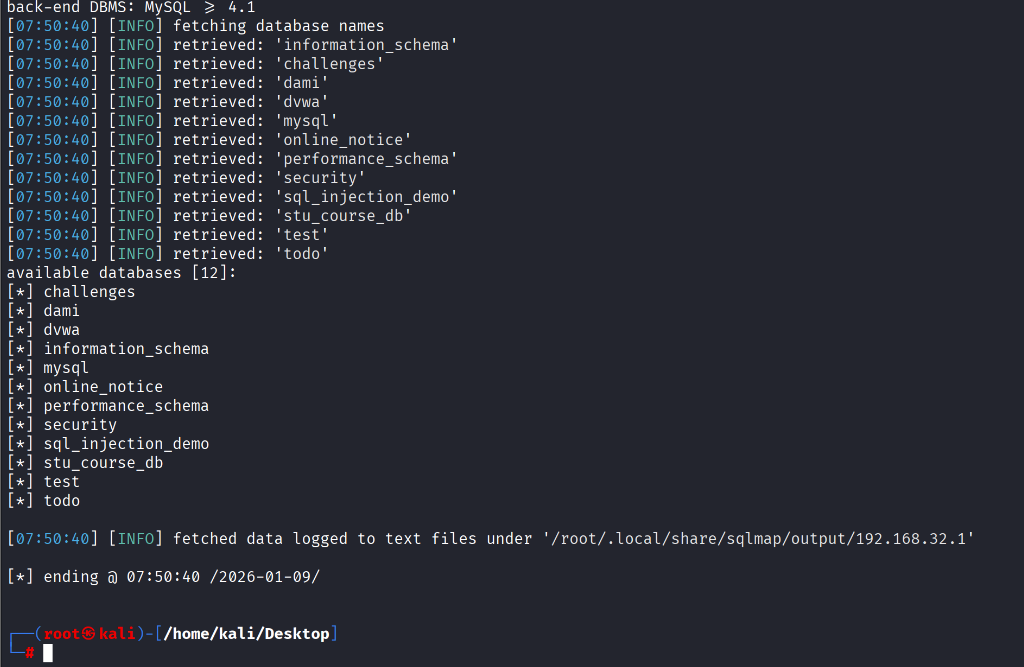Click 'dvwa' in the available databases list
Screen dimensions: 1024x667
tap(61, 330)
